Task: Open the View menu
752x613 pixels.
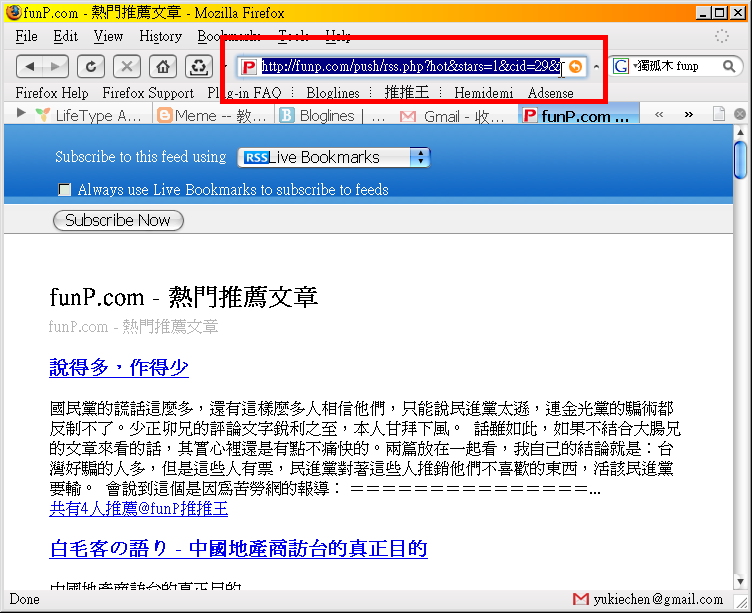Action: pyautogui.click(x=108, y=36)
